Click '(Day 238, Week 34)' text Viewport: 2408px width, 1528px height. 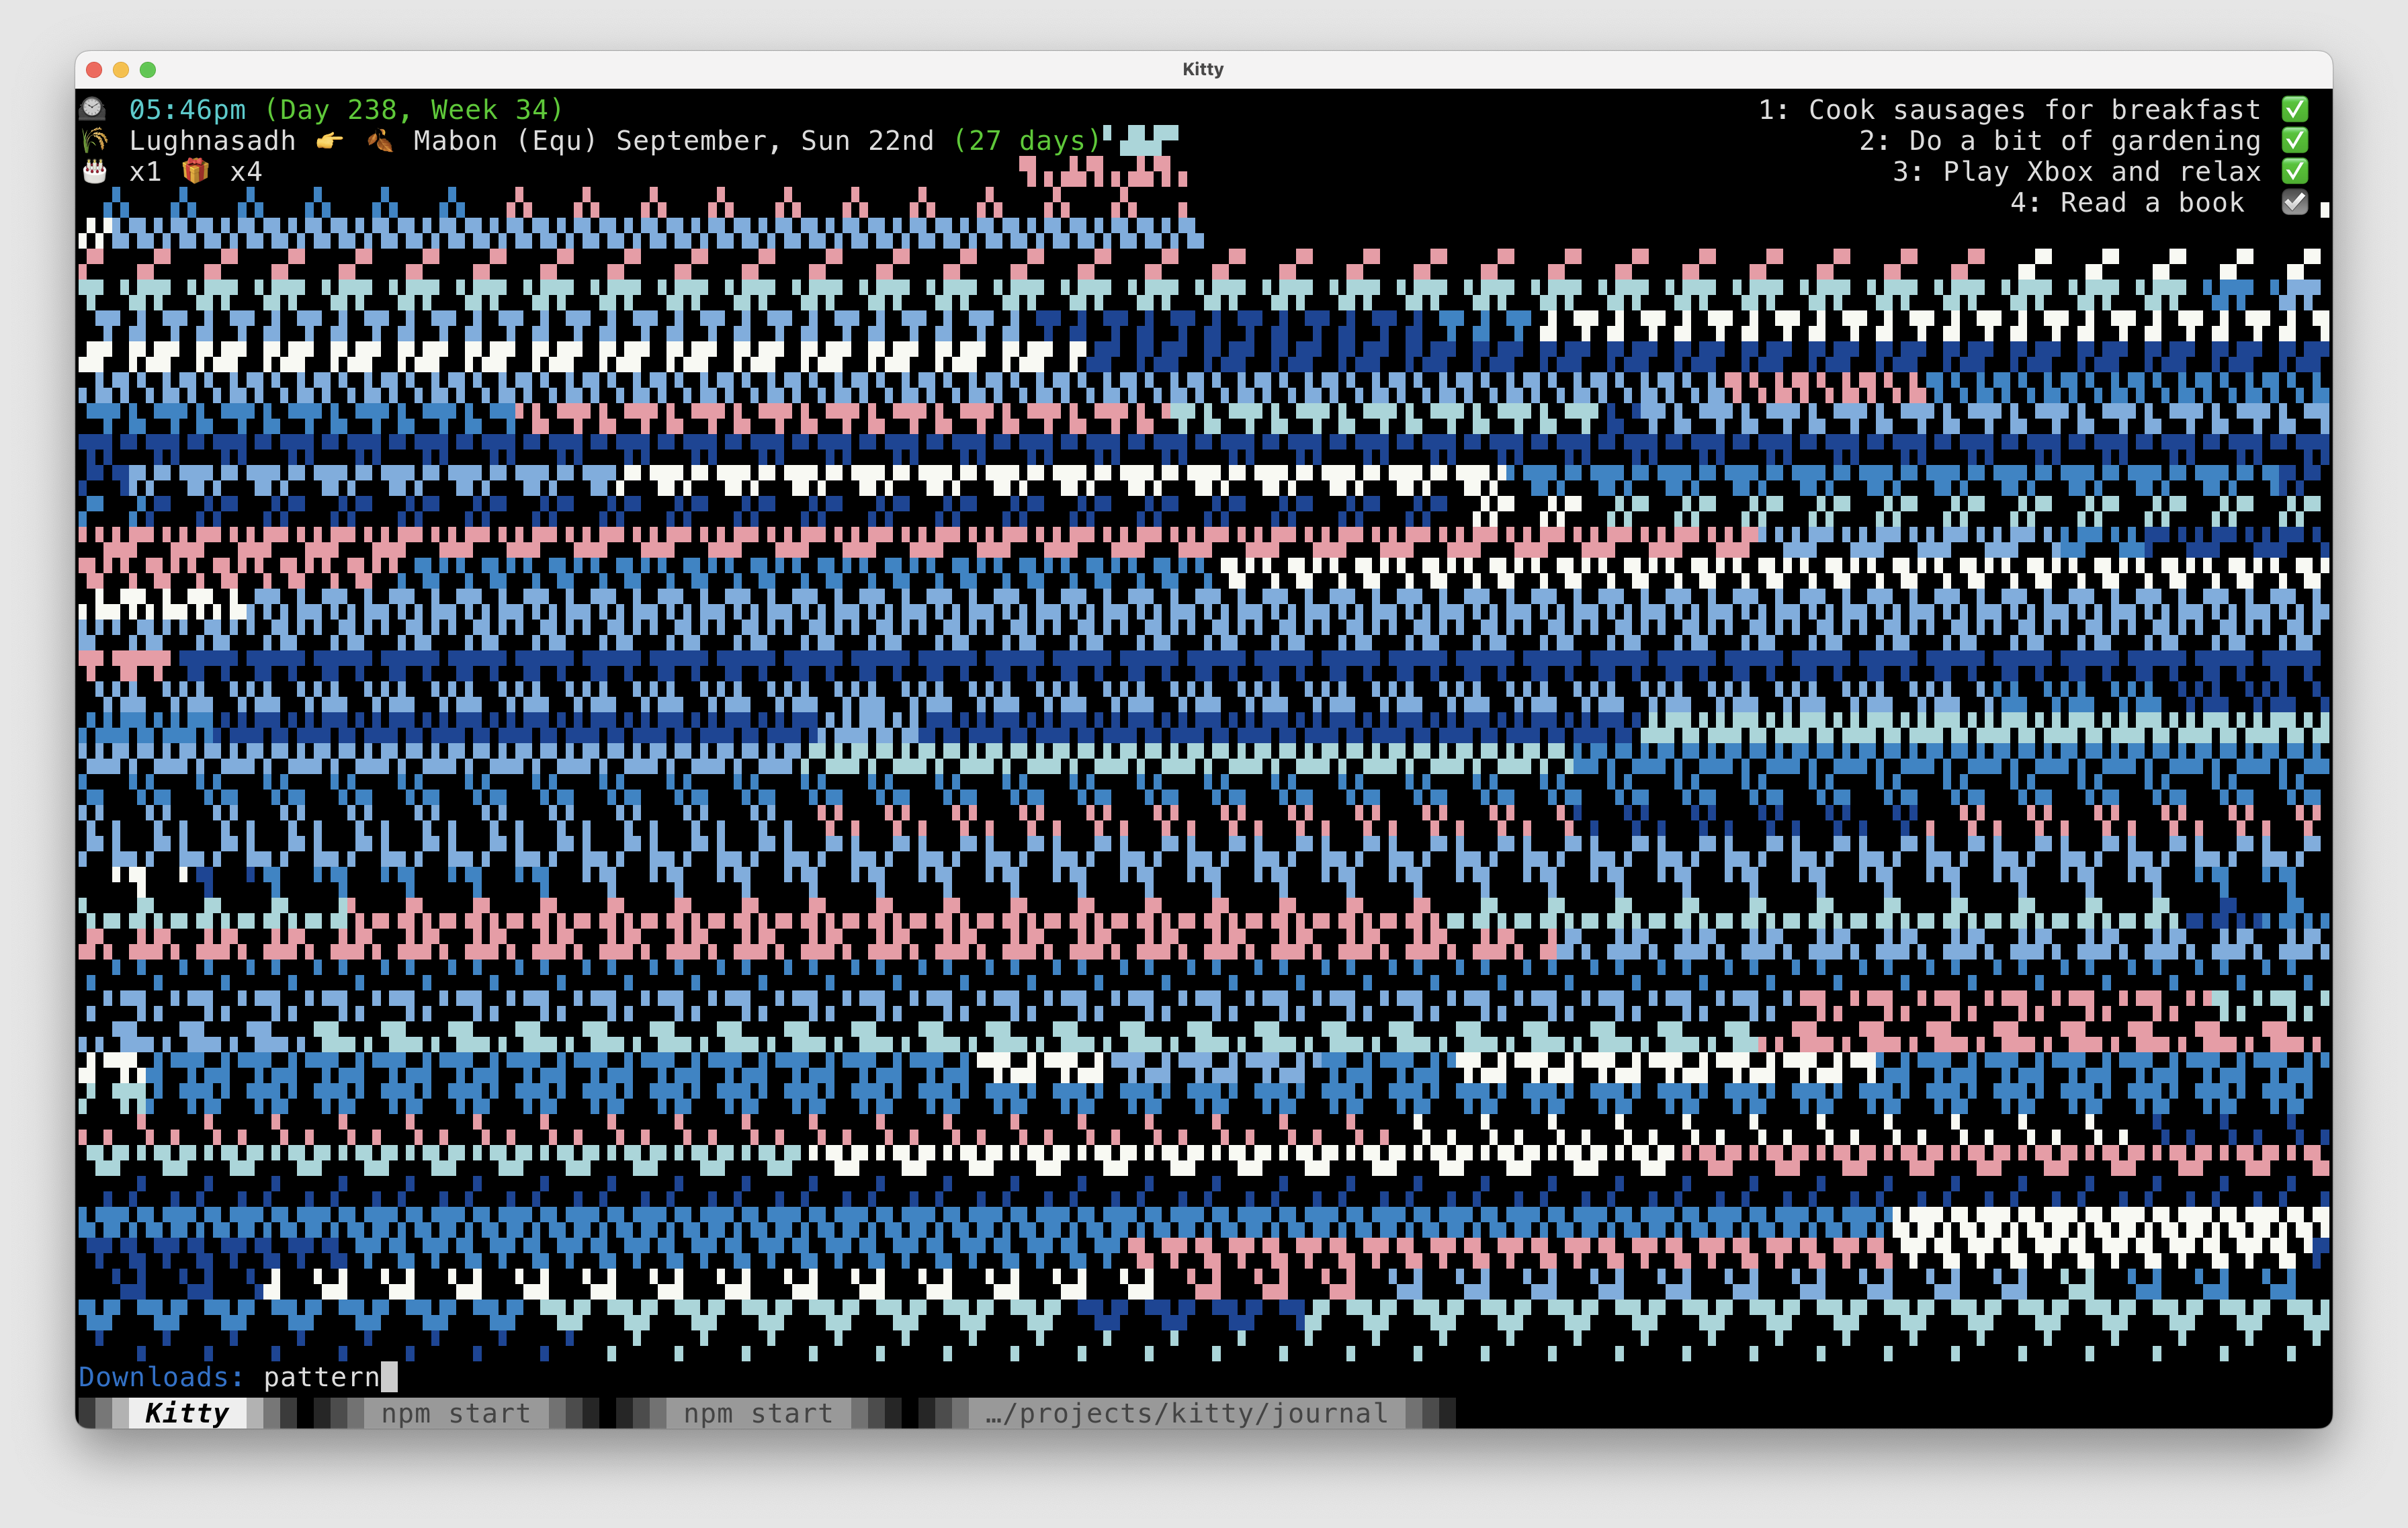coord(414,109)
